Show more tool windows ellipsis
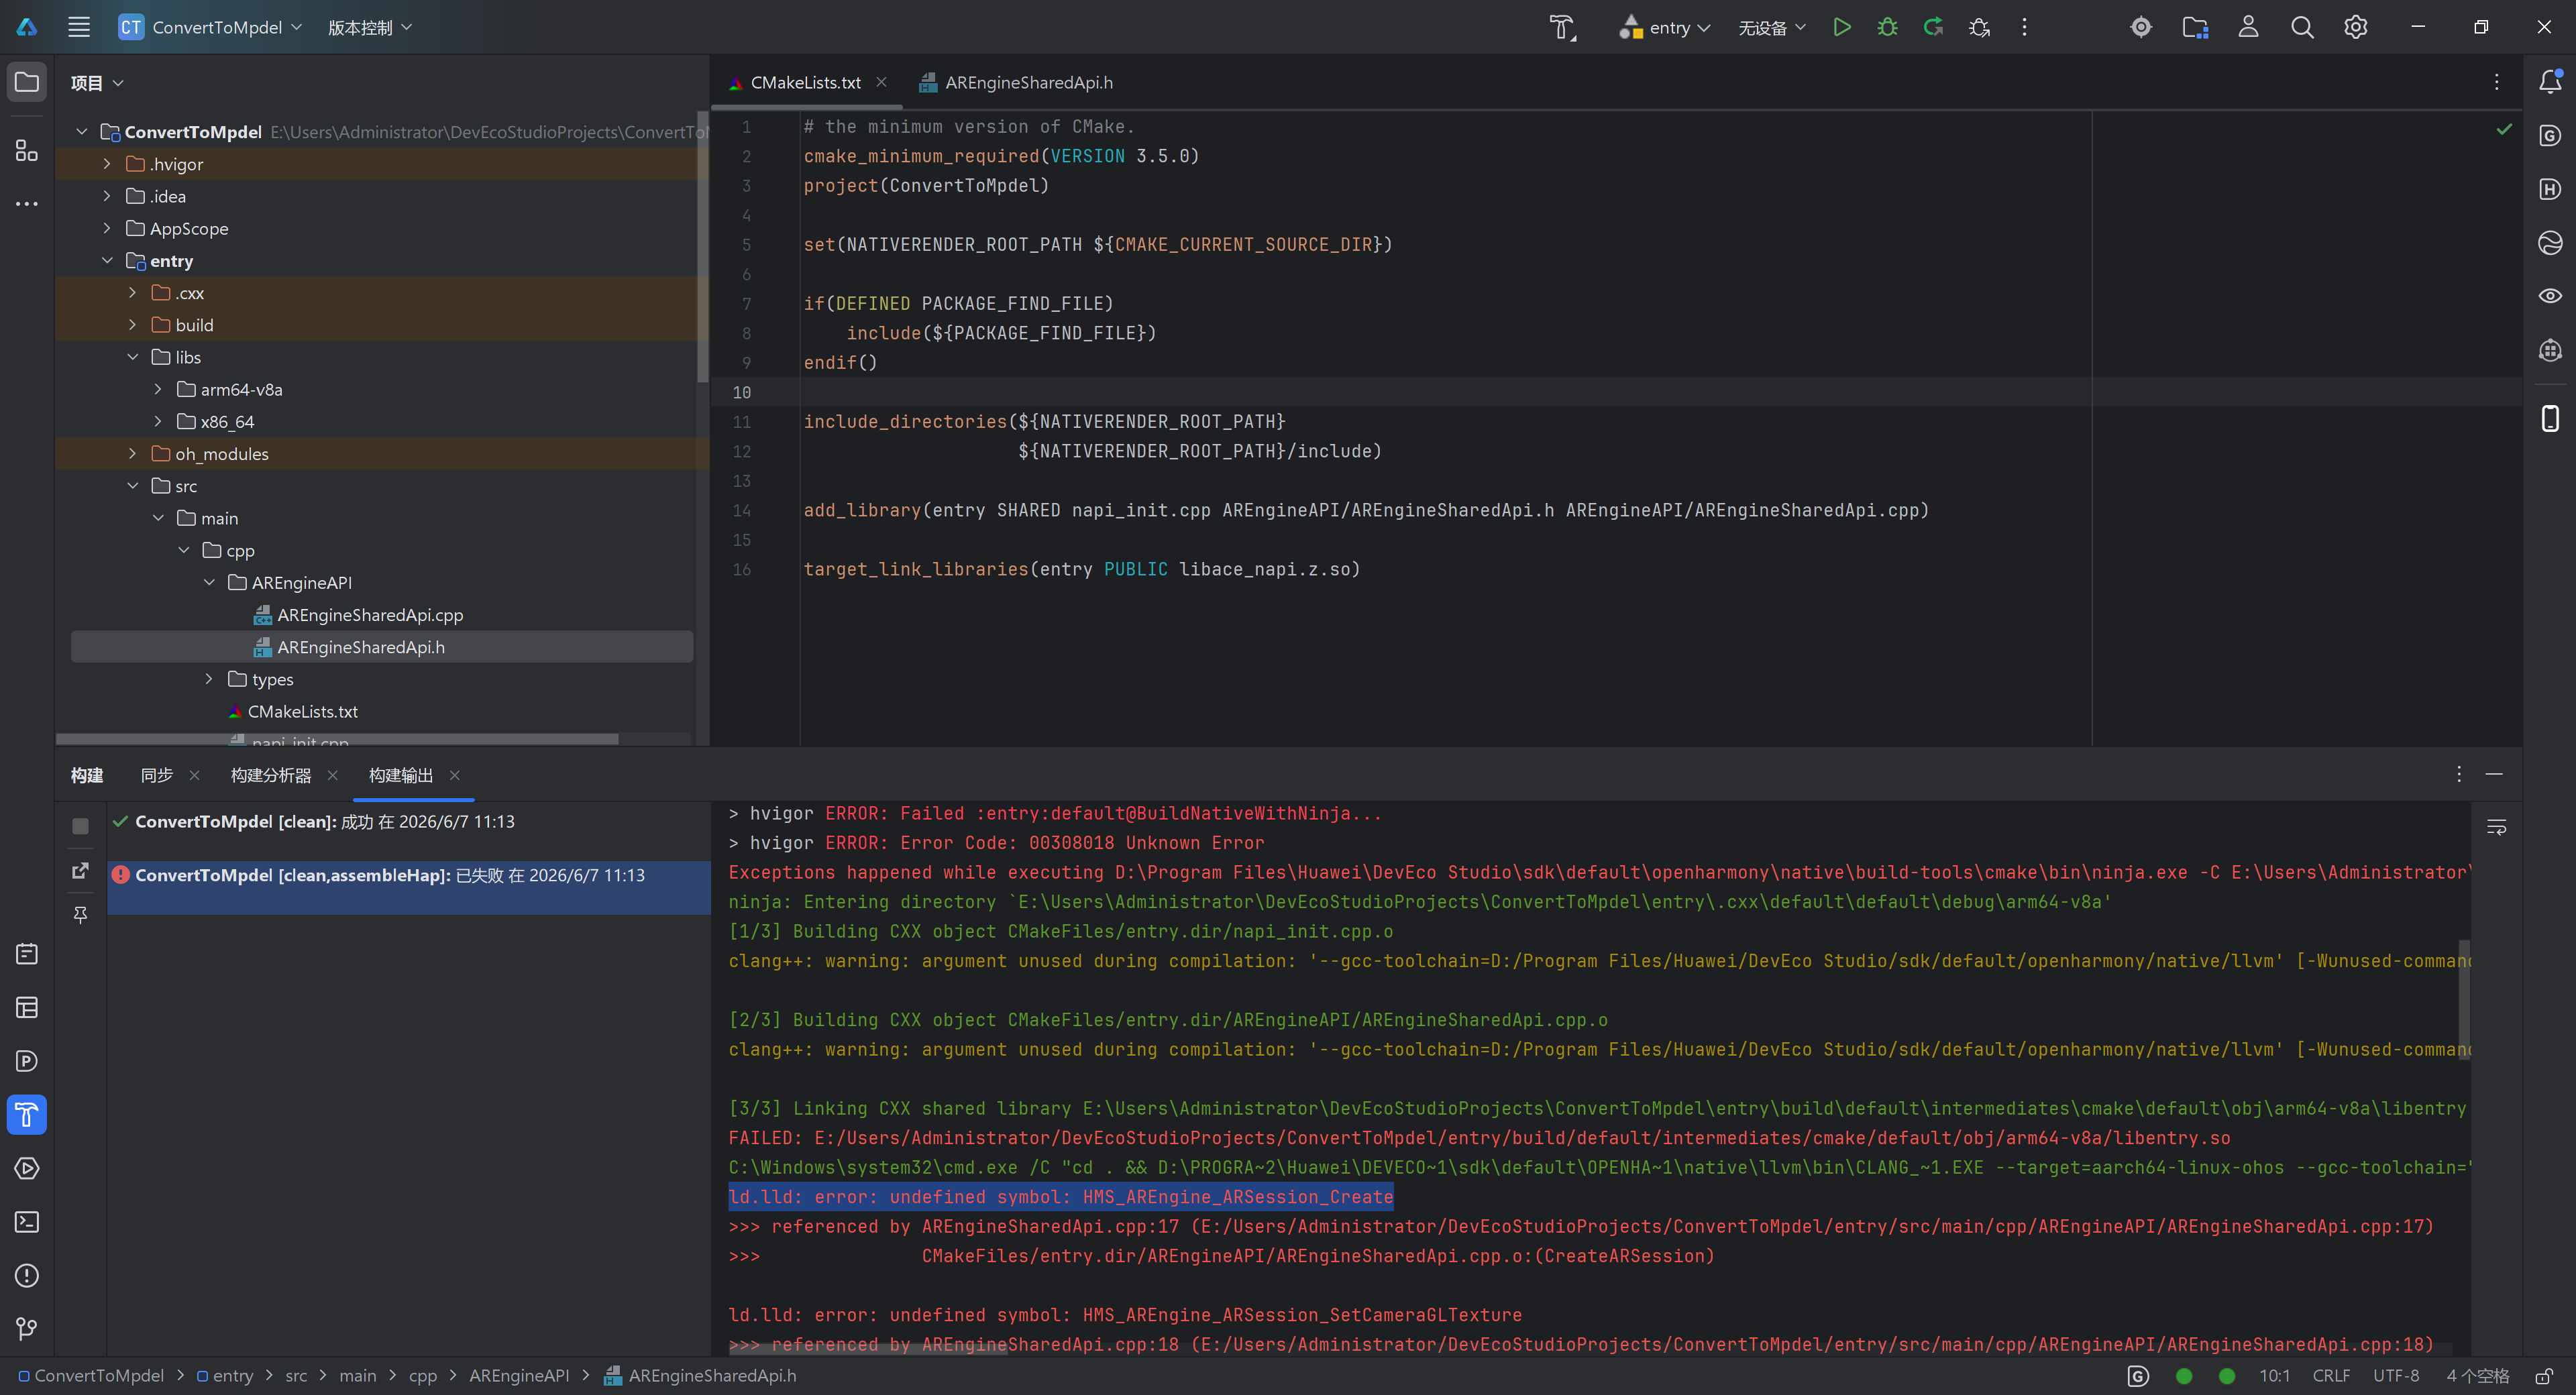 point(27,204)
